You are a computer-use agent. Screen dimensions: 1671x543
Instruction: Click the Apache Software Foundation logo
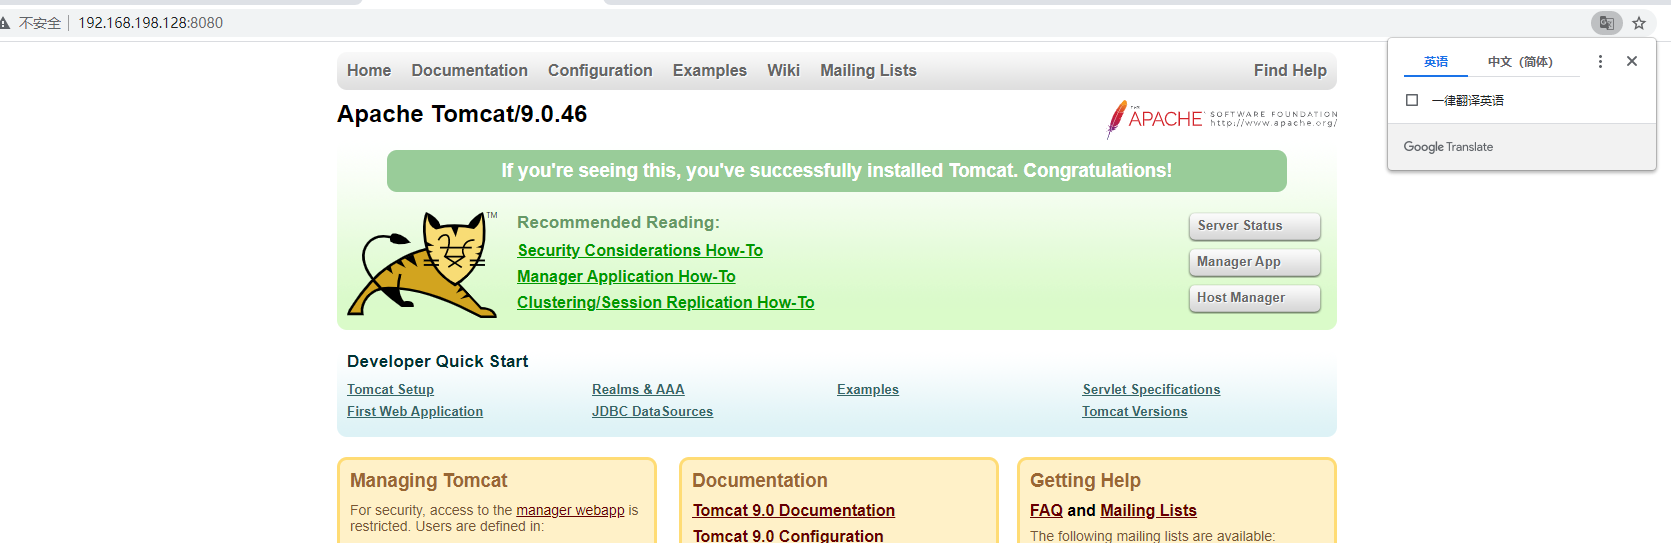[1222, 119]
